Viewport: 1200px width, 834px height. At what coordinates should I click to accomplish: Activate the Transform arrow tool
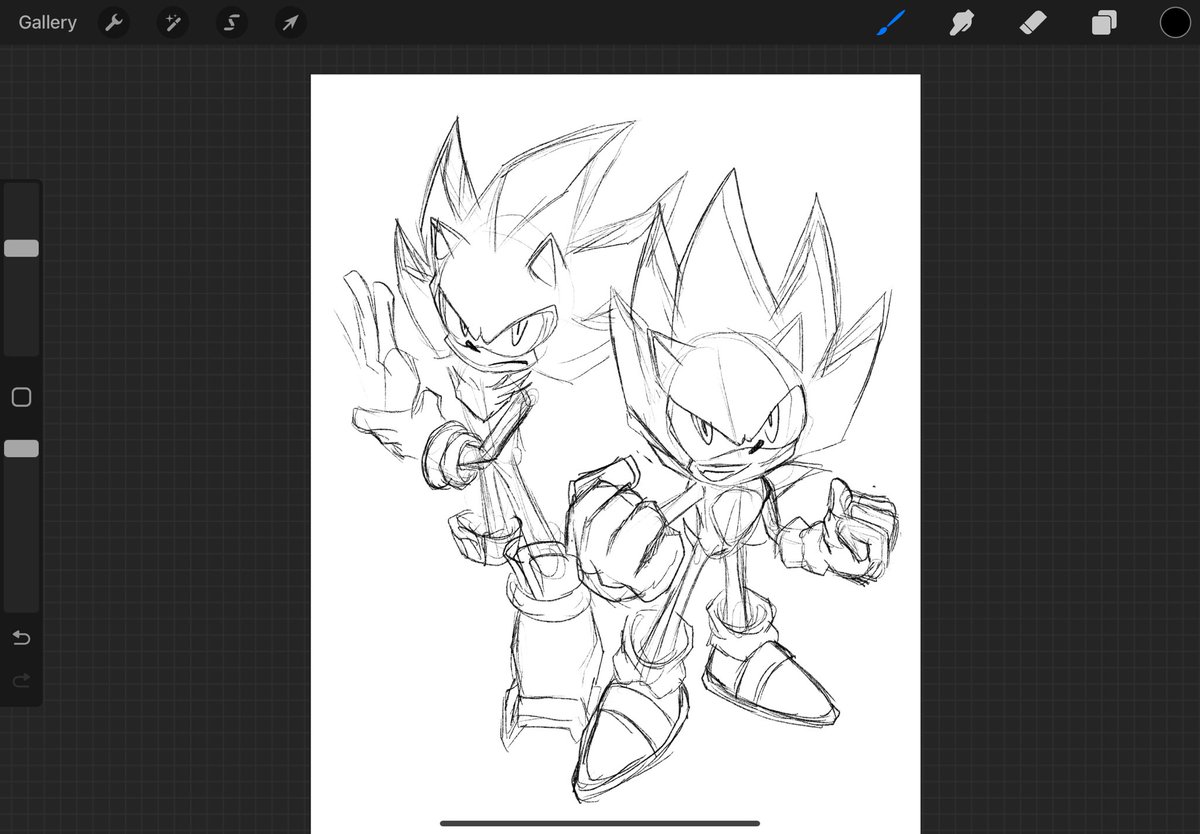[x=290, y=22]
